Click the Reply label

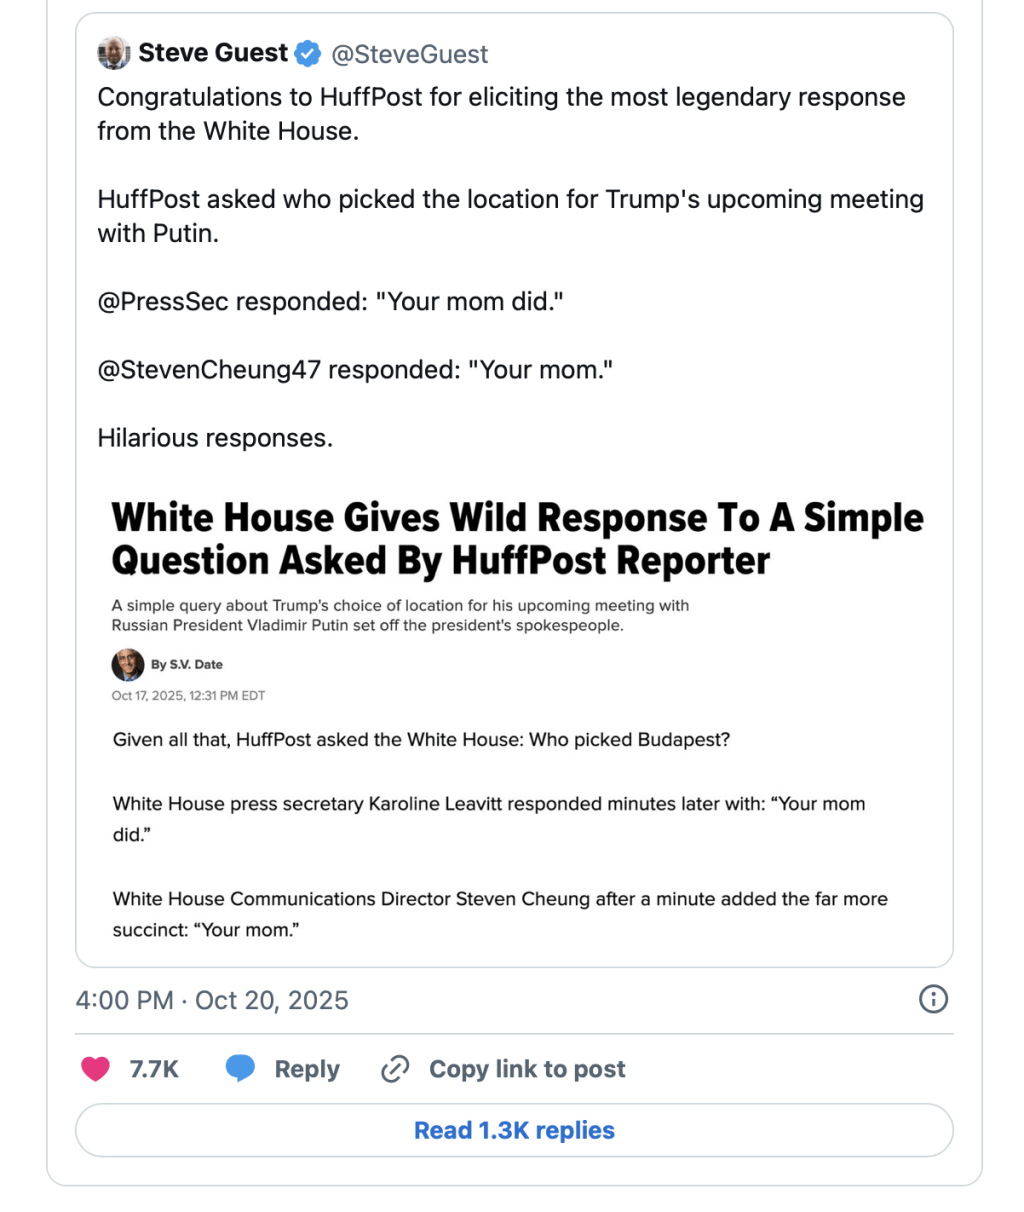point(307,1069)
